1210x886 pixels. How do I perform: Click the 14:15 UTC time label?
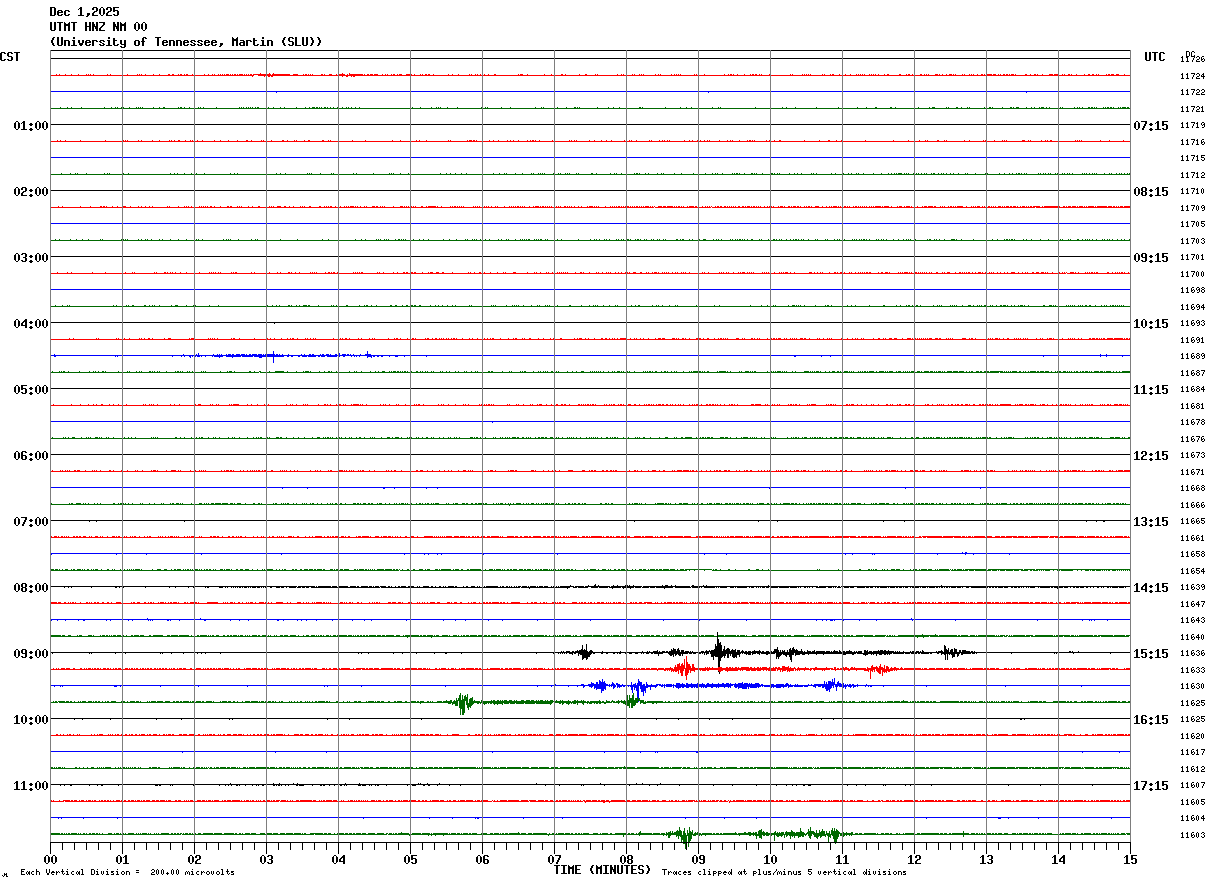pyautogui.click(x=1151, y=588)
